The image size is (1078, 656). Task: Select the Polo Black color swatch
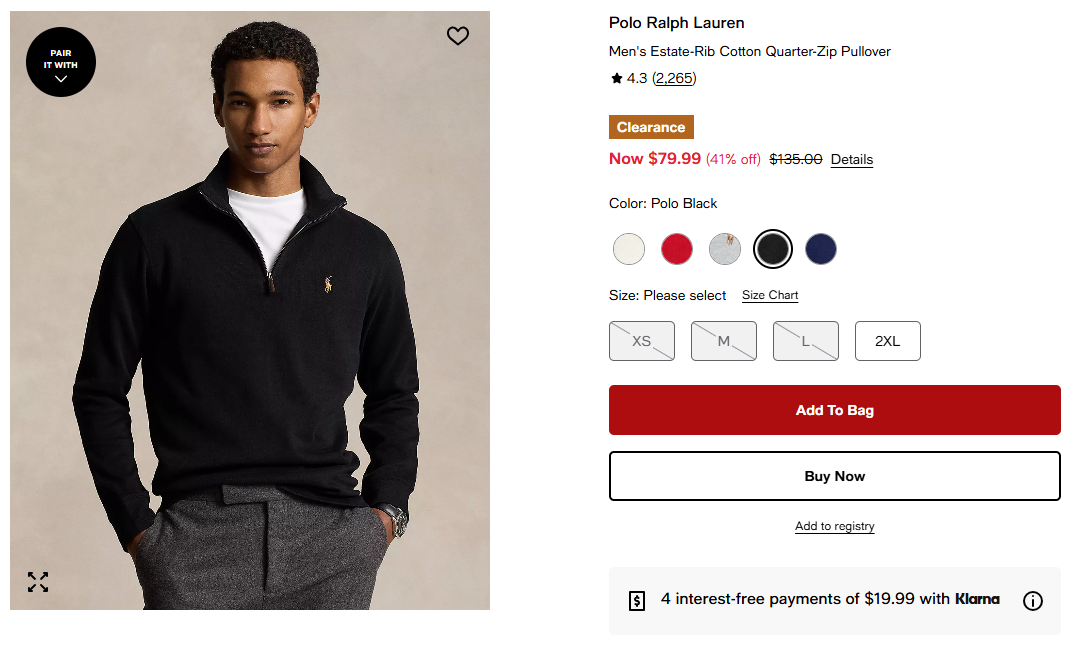773,249
